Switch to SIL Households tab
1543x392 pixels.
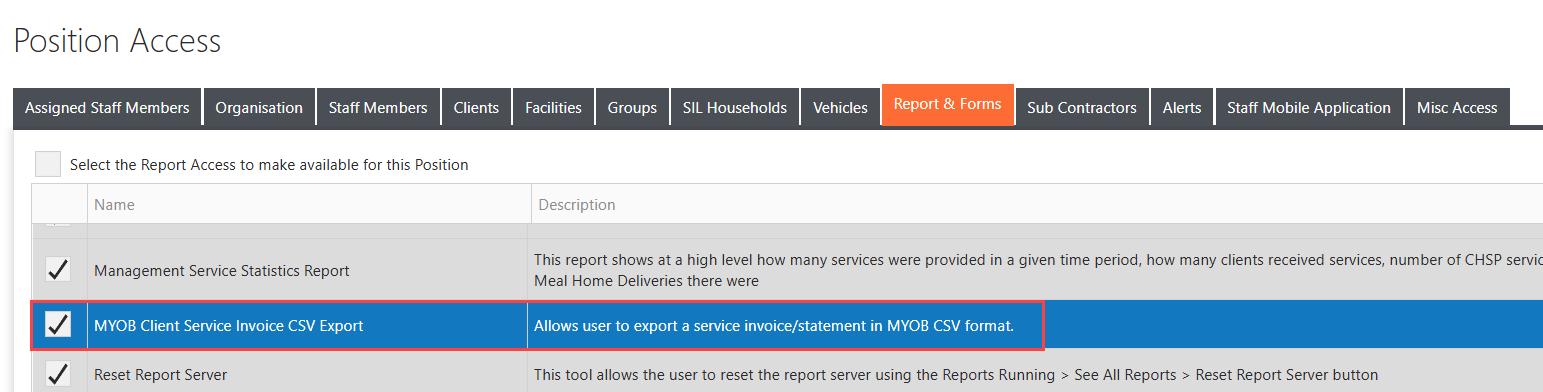pos(735,108)
